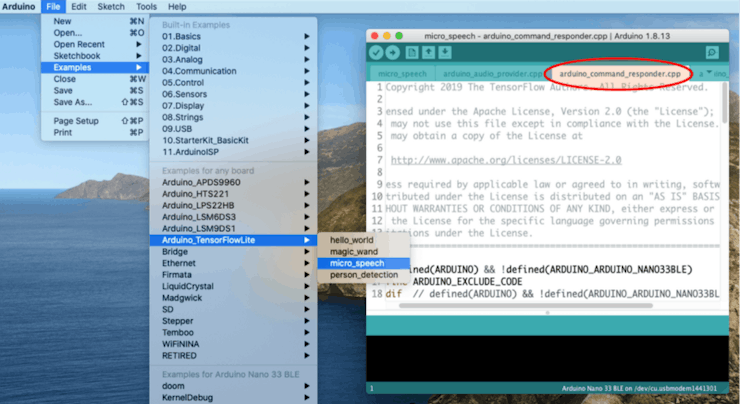Open the Arduino application menu
Viewport: 740px width, 404px height.
19,7
